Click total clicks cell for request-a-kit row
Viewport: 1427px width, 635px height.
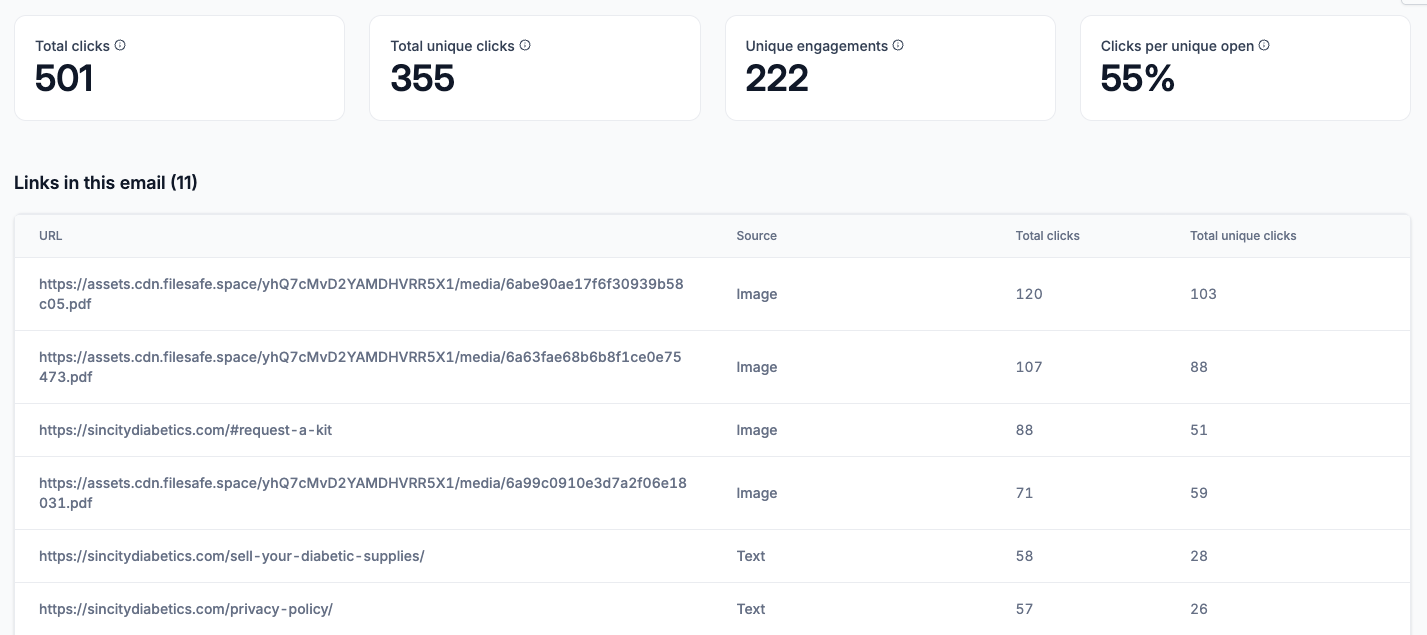(1025, 430)
